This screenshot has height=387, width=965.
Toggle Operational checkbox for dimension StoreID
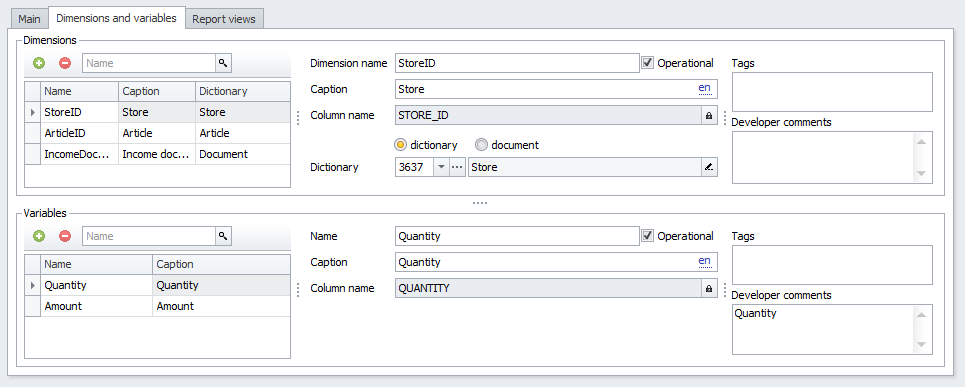coord(647,63)
